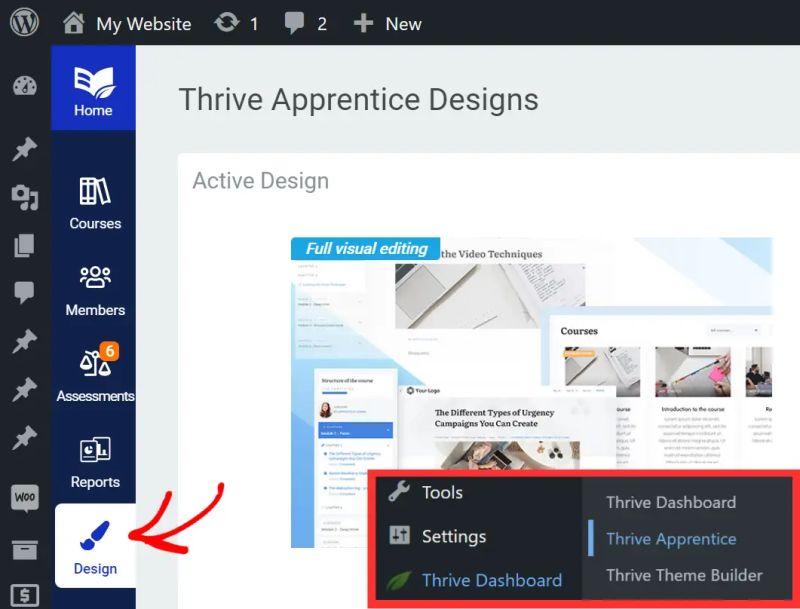Open WooCommerce from the admin sidebar
The image size is (800, 609).
24,497
